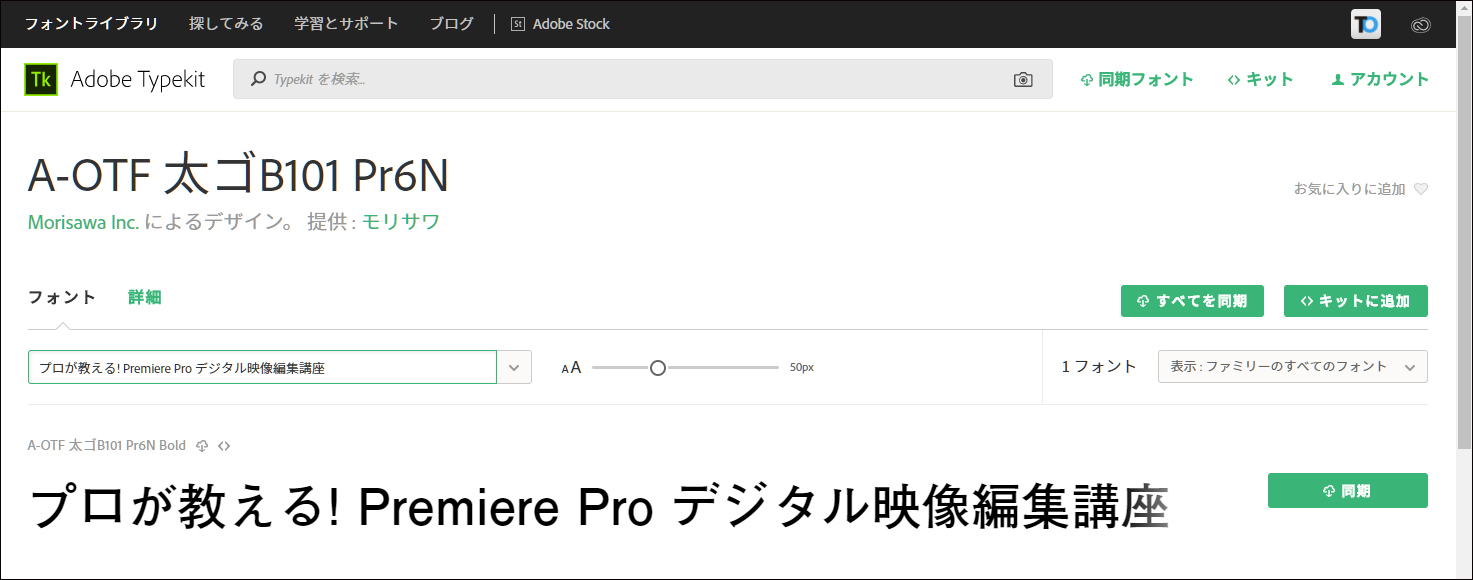Select the フォント tab

62,297
